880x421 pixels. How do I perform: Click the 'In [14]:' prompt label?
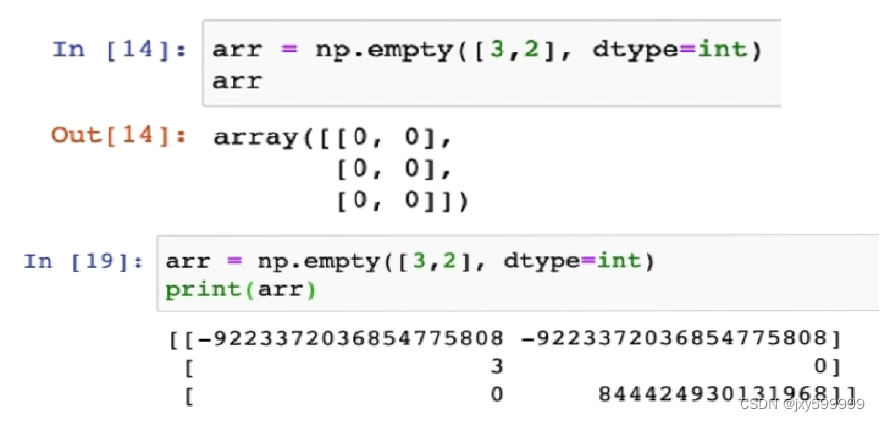[x=119, y=49]
